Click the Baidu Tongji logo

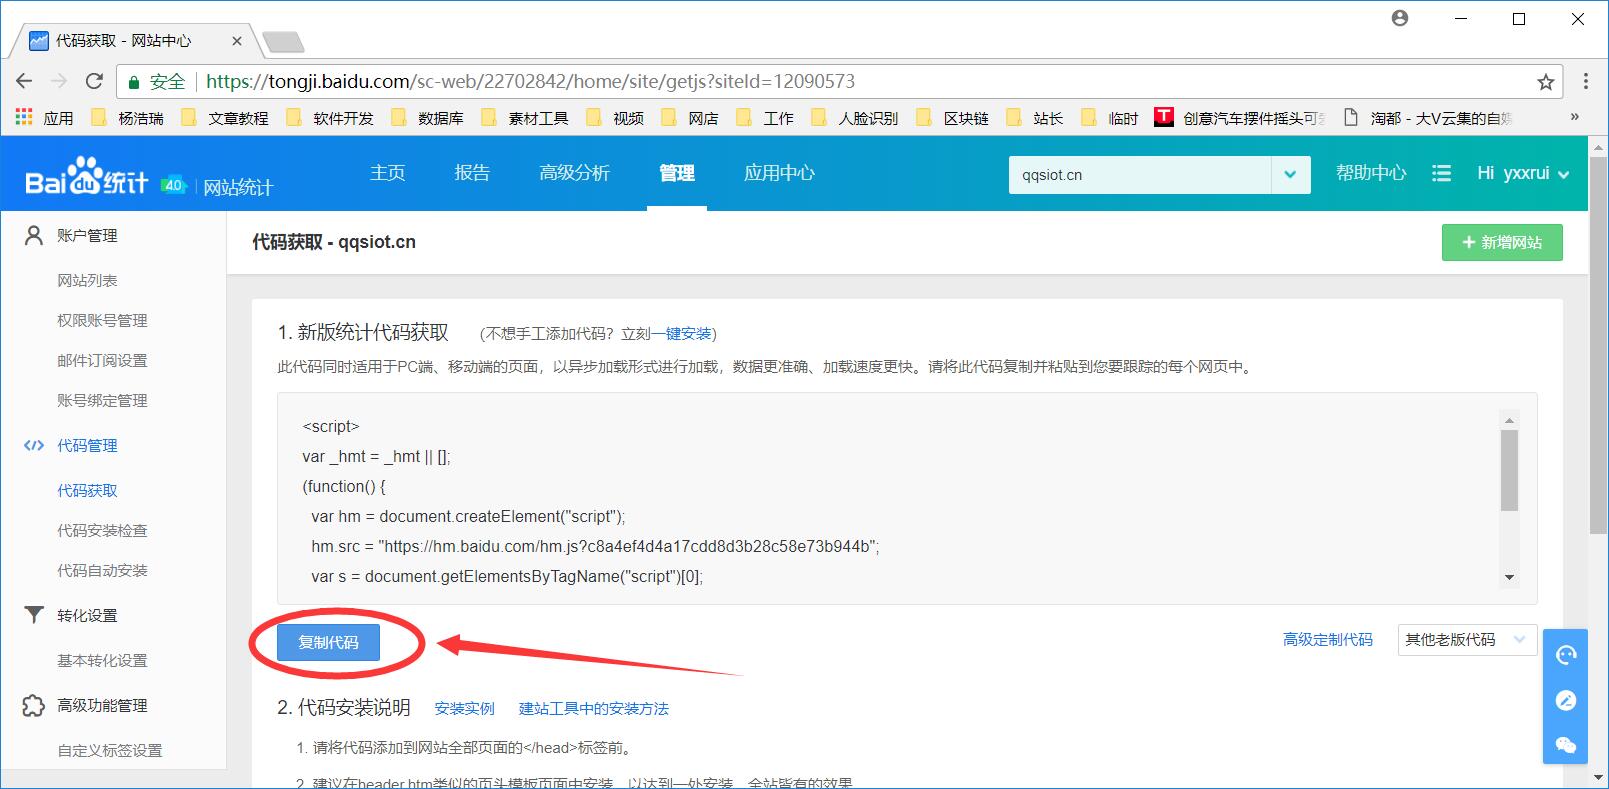[x=87, y=178]
